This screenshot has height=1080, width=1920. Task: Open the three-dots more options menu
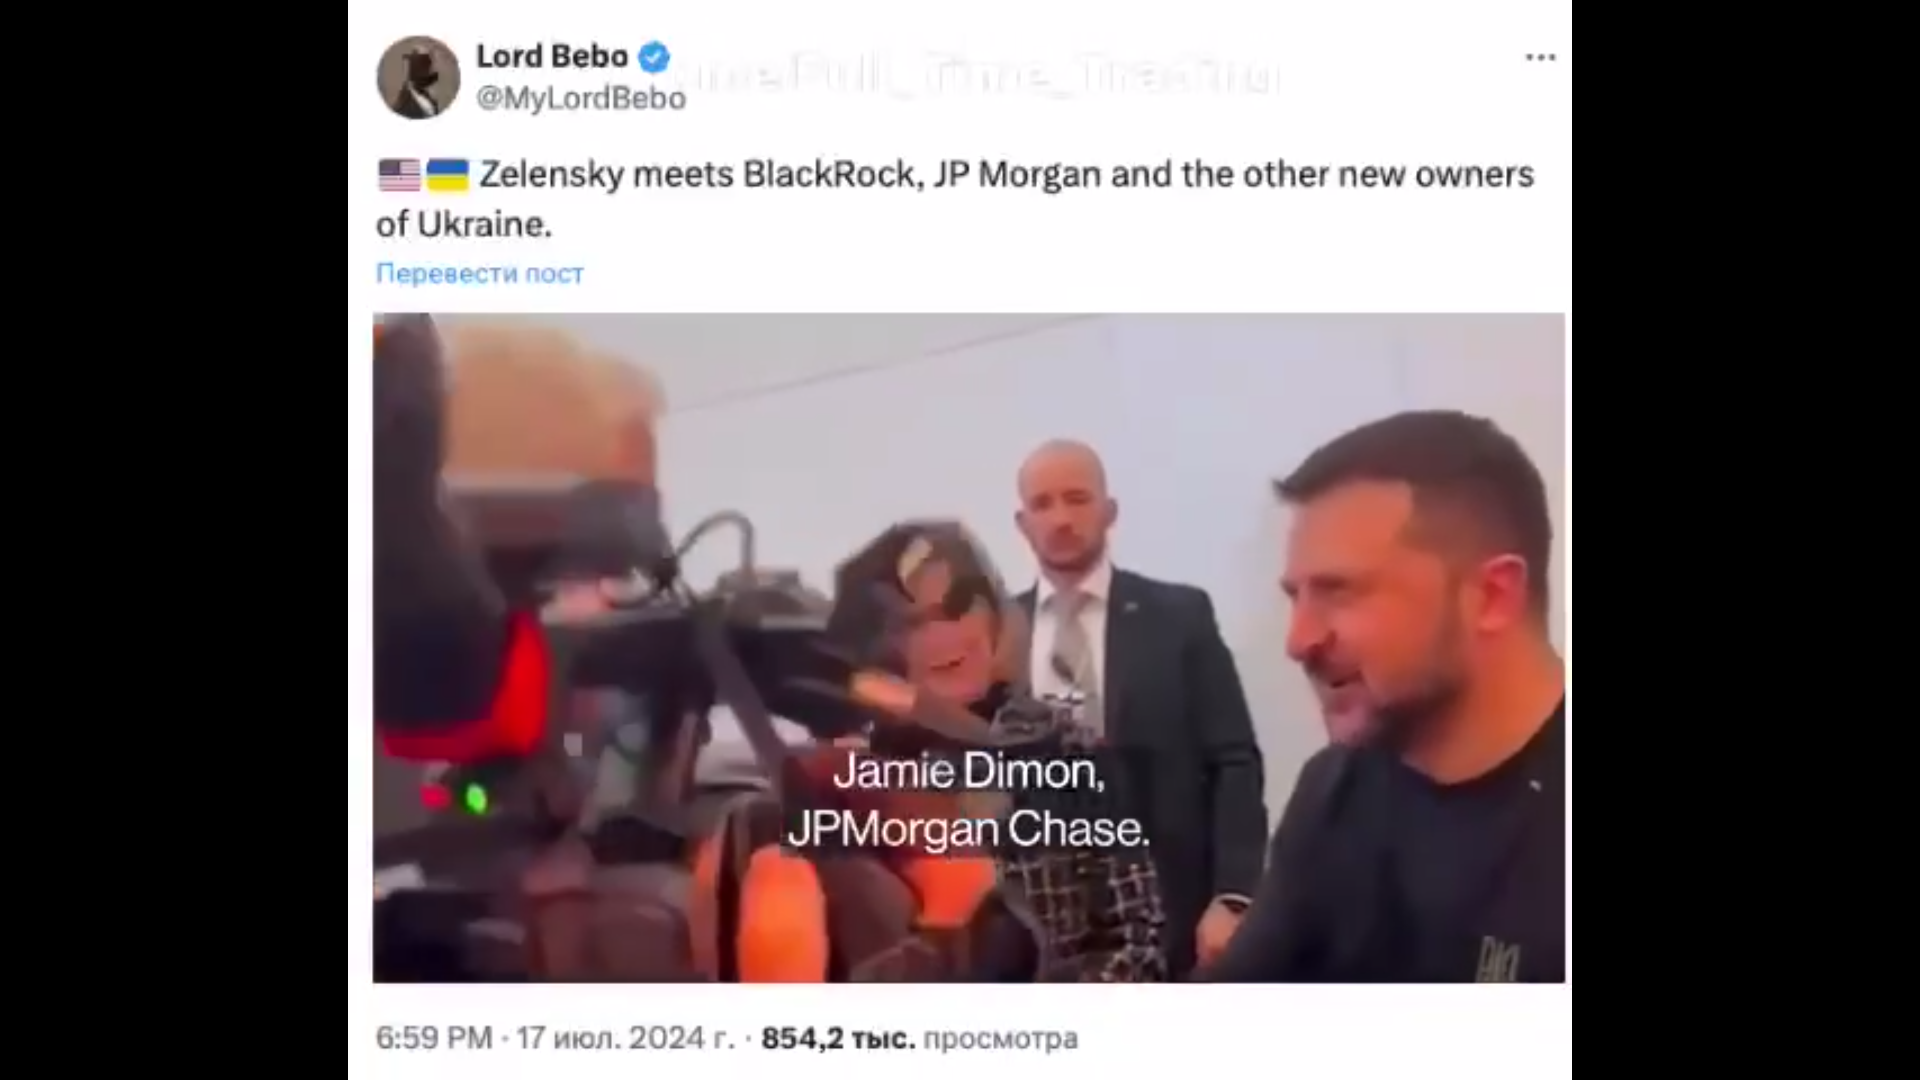[1540, 57]
